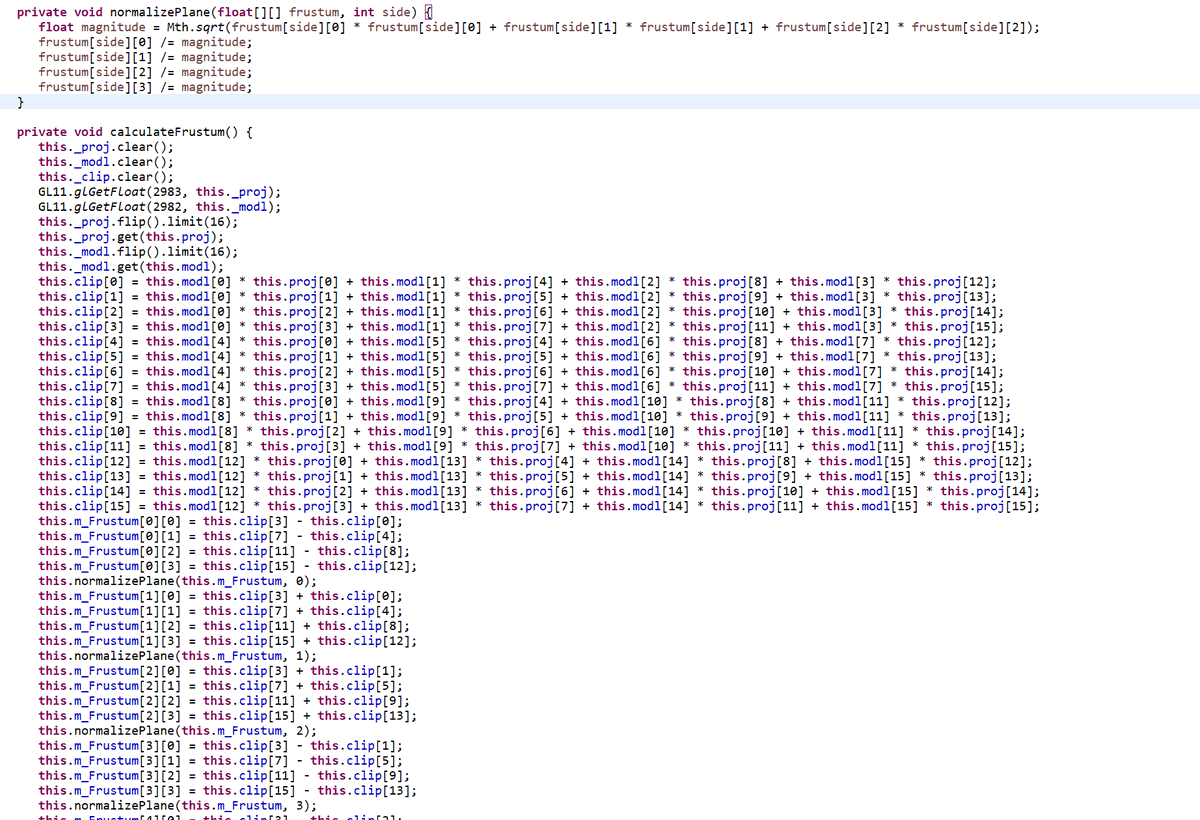Click the 'this.m_Frustum[0][2] =' line
Screen dimensions: 1200x820
click(224, 551)
